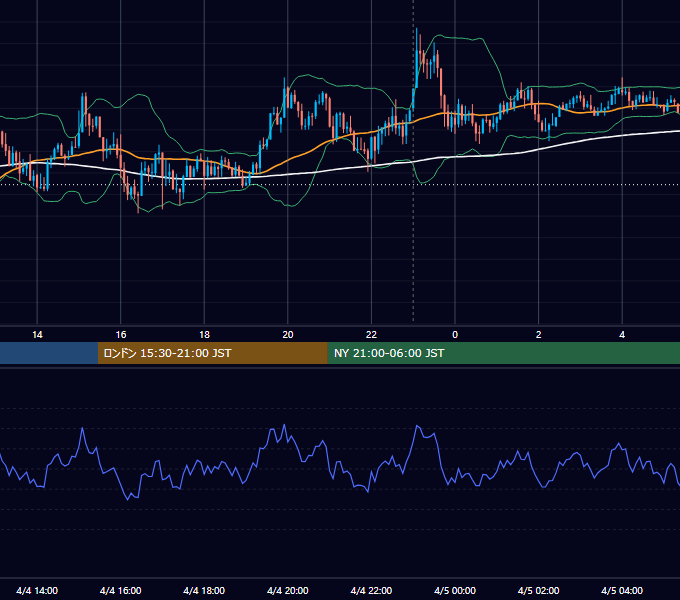The height and width of the screenshot is (600, 680).
Task: Click the 4 hour label on the price chart axis
Action: 622,335
